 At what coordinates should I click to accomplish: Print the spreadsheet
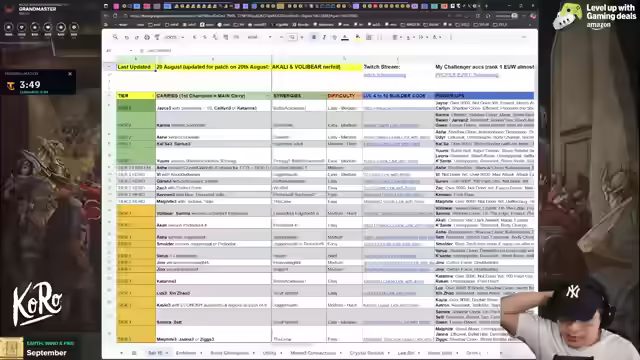pyautogui.click(x=147, y=37)
